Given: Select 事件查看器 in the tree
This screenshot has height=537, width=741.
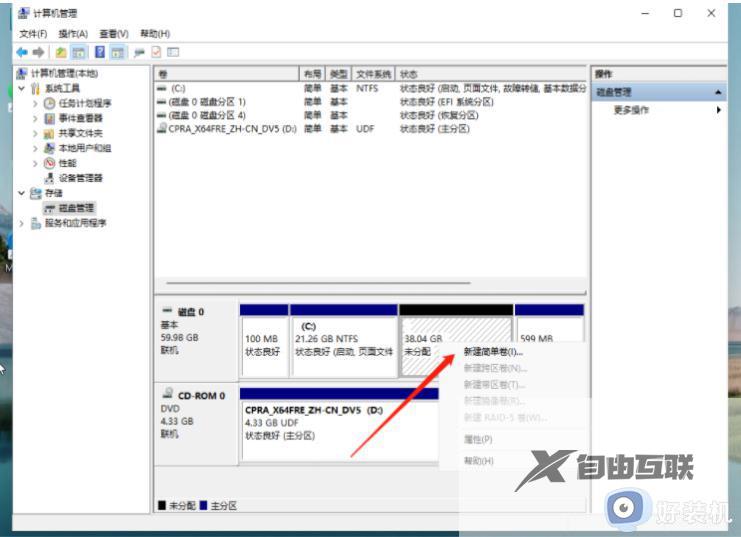Looking at the screenshot, I should tap(80, 118).
